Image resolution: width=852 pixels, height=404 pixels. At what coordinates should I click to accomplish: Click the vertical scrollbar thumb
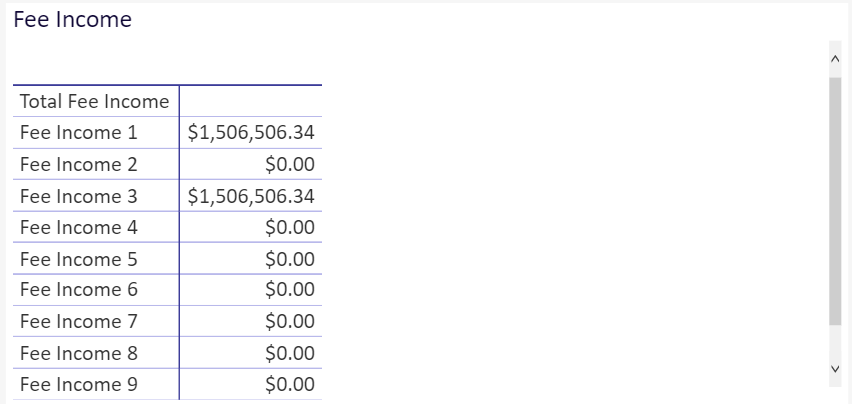tap(835, 201)
